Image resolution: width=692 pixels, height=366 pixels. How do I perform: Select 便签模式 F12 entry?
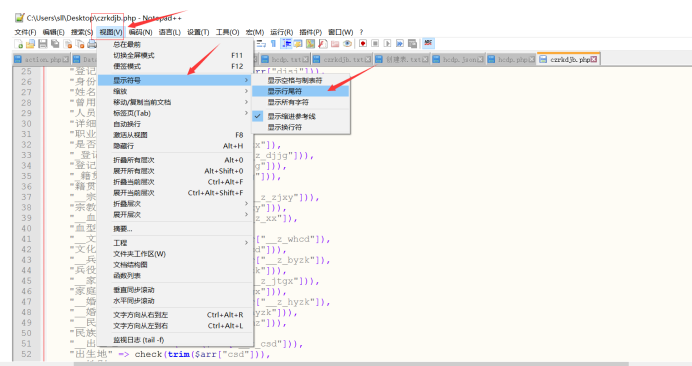[x=175, y=67]
